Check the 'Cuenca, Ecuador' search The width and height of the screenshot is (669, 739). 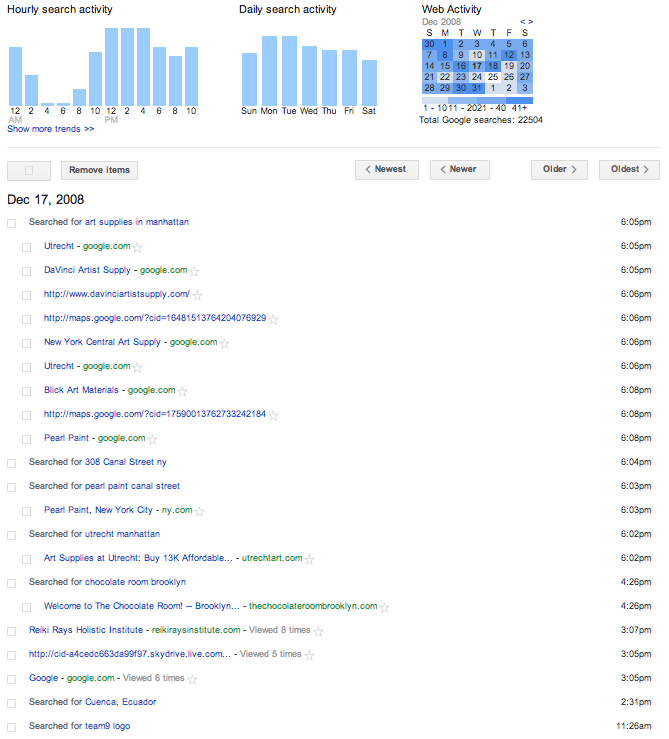pos(12,703)
